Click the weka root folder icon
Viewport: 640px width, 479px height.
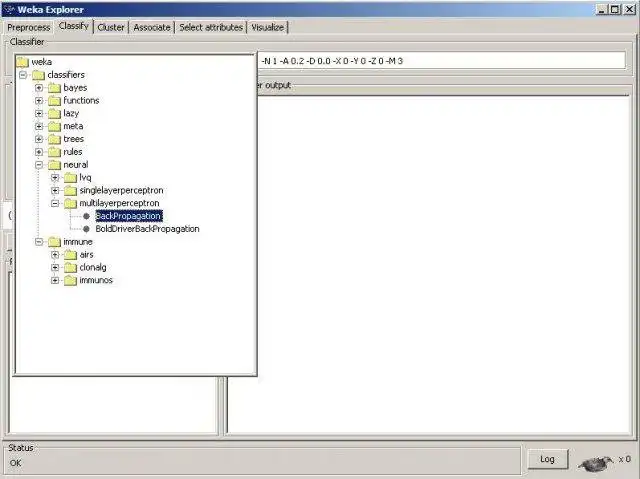click(x=22, y=62)
